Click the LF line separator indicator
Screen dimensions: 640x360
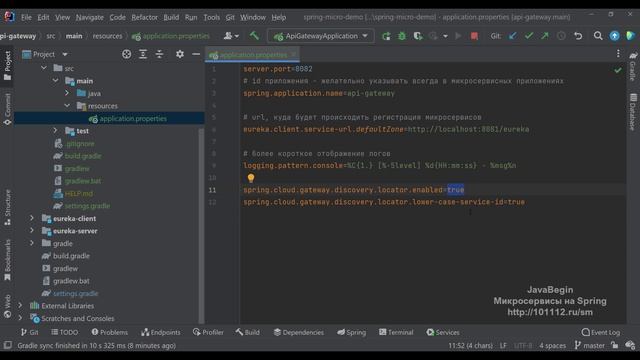click(x=503, y=345)
